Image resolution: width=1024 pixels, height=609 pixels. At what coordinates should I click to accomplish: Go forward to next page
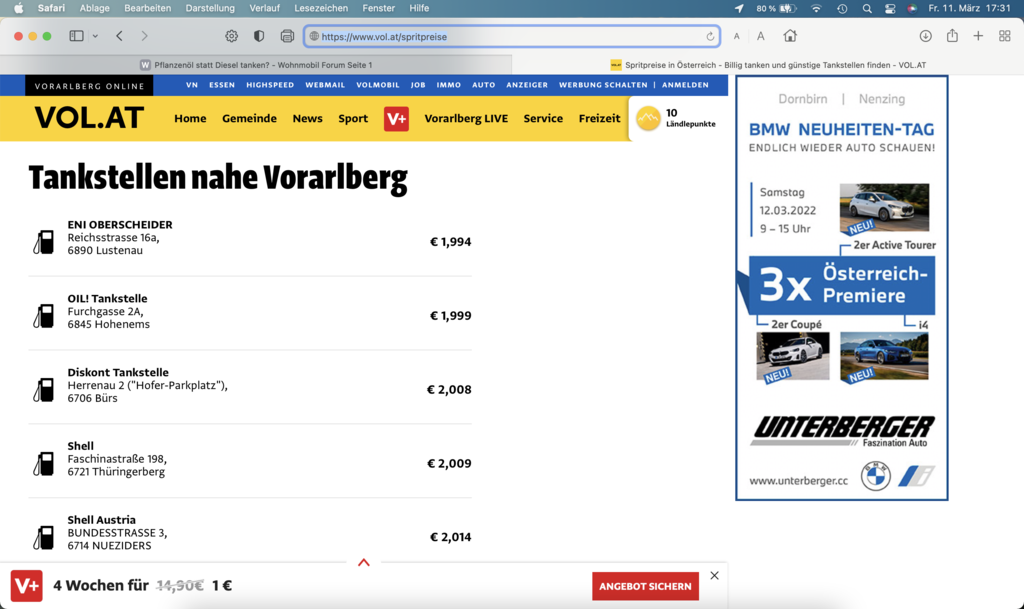coord(144,36)
